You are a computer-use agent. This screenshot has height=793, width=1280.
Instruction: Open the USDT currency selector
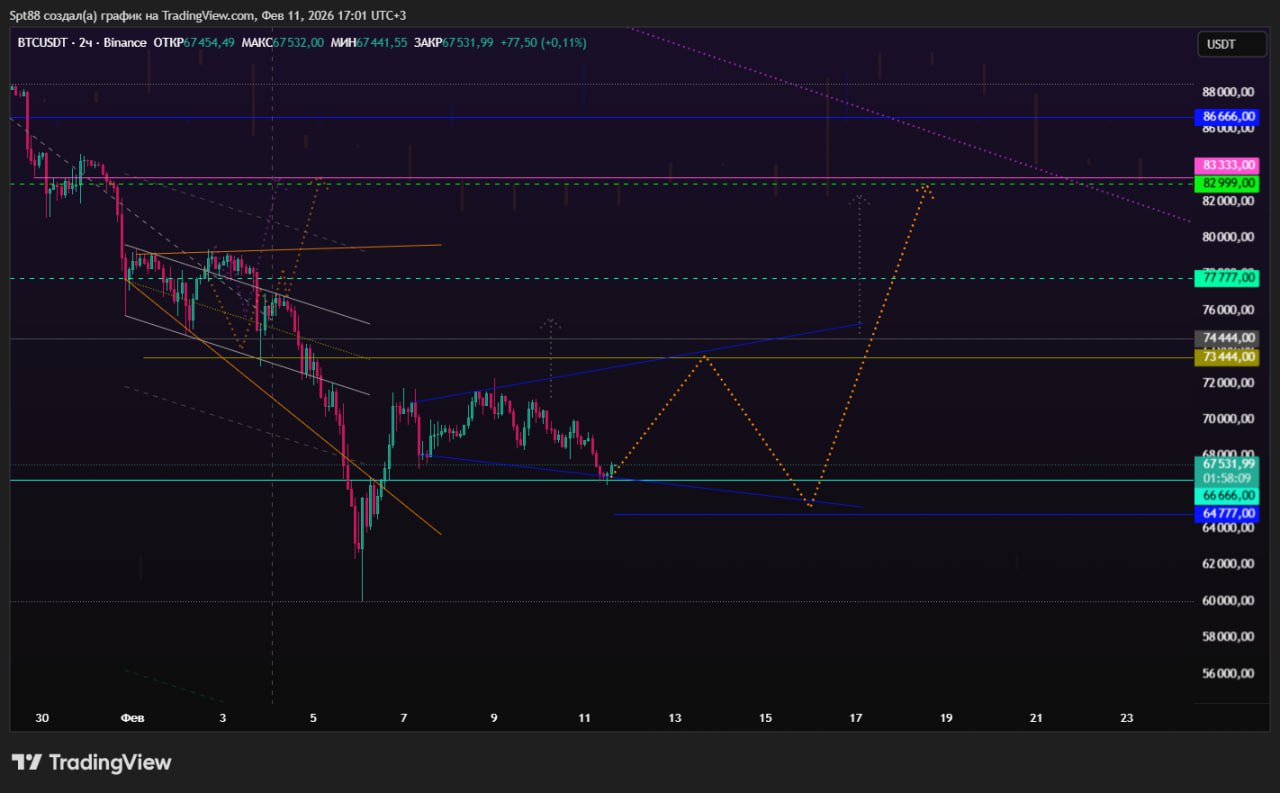1221,44
